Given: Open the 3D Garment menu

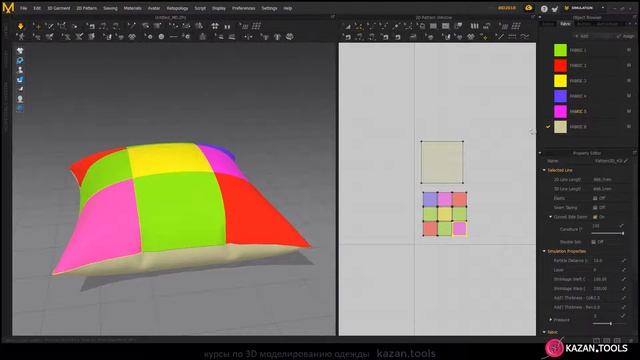Looking at the screenshot, I should pos(59,8).
